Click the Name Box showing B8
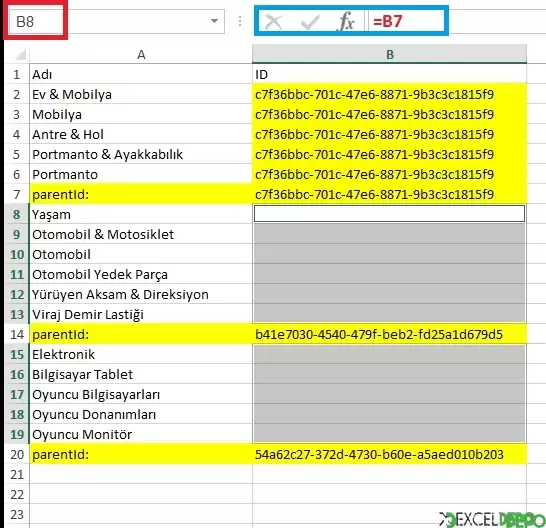 [x=36, y=22]
